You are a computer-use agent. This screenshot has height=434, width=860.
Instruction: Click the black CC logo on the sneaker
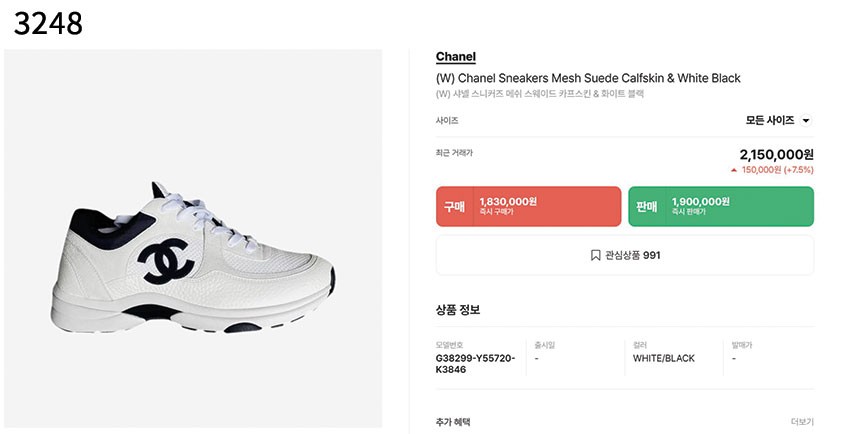coord(166,261)
